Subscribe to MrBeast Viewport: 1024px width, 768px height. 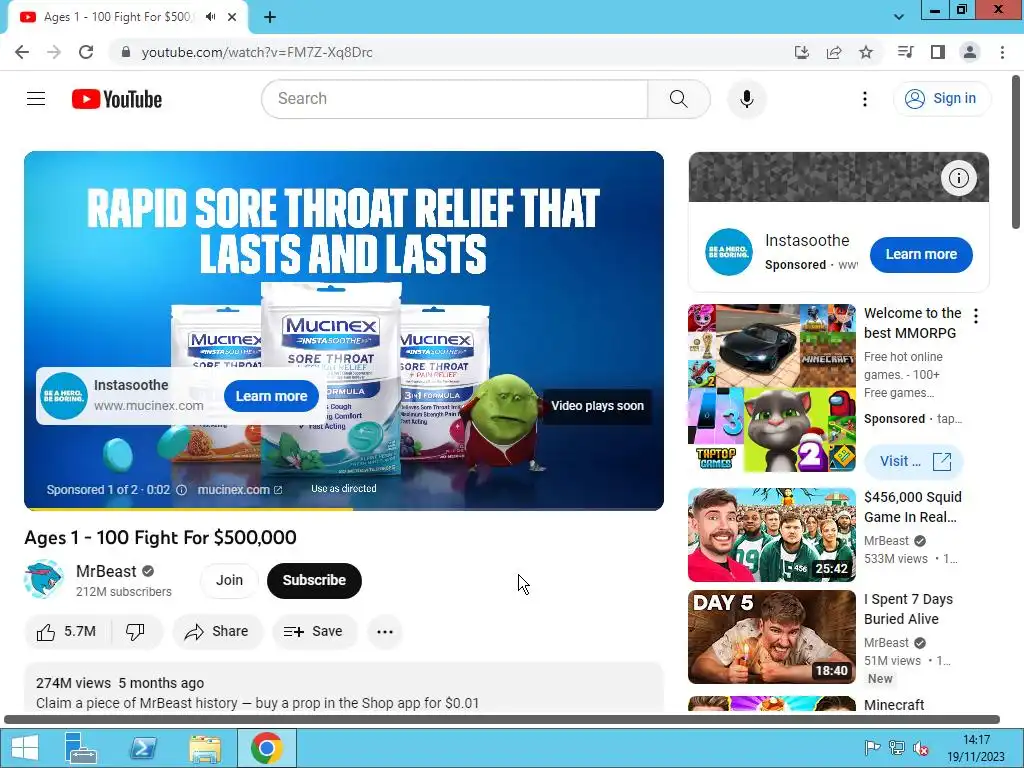pyautogui.click(x=314, y=580)
